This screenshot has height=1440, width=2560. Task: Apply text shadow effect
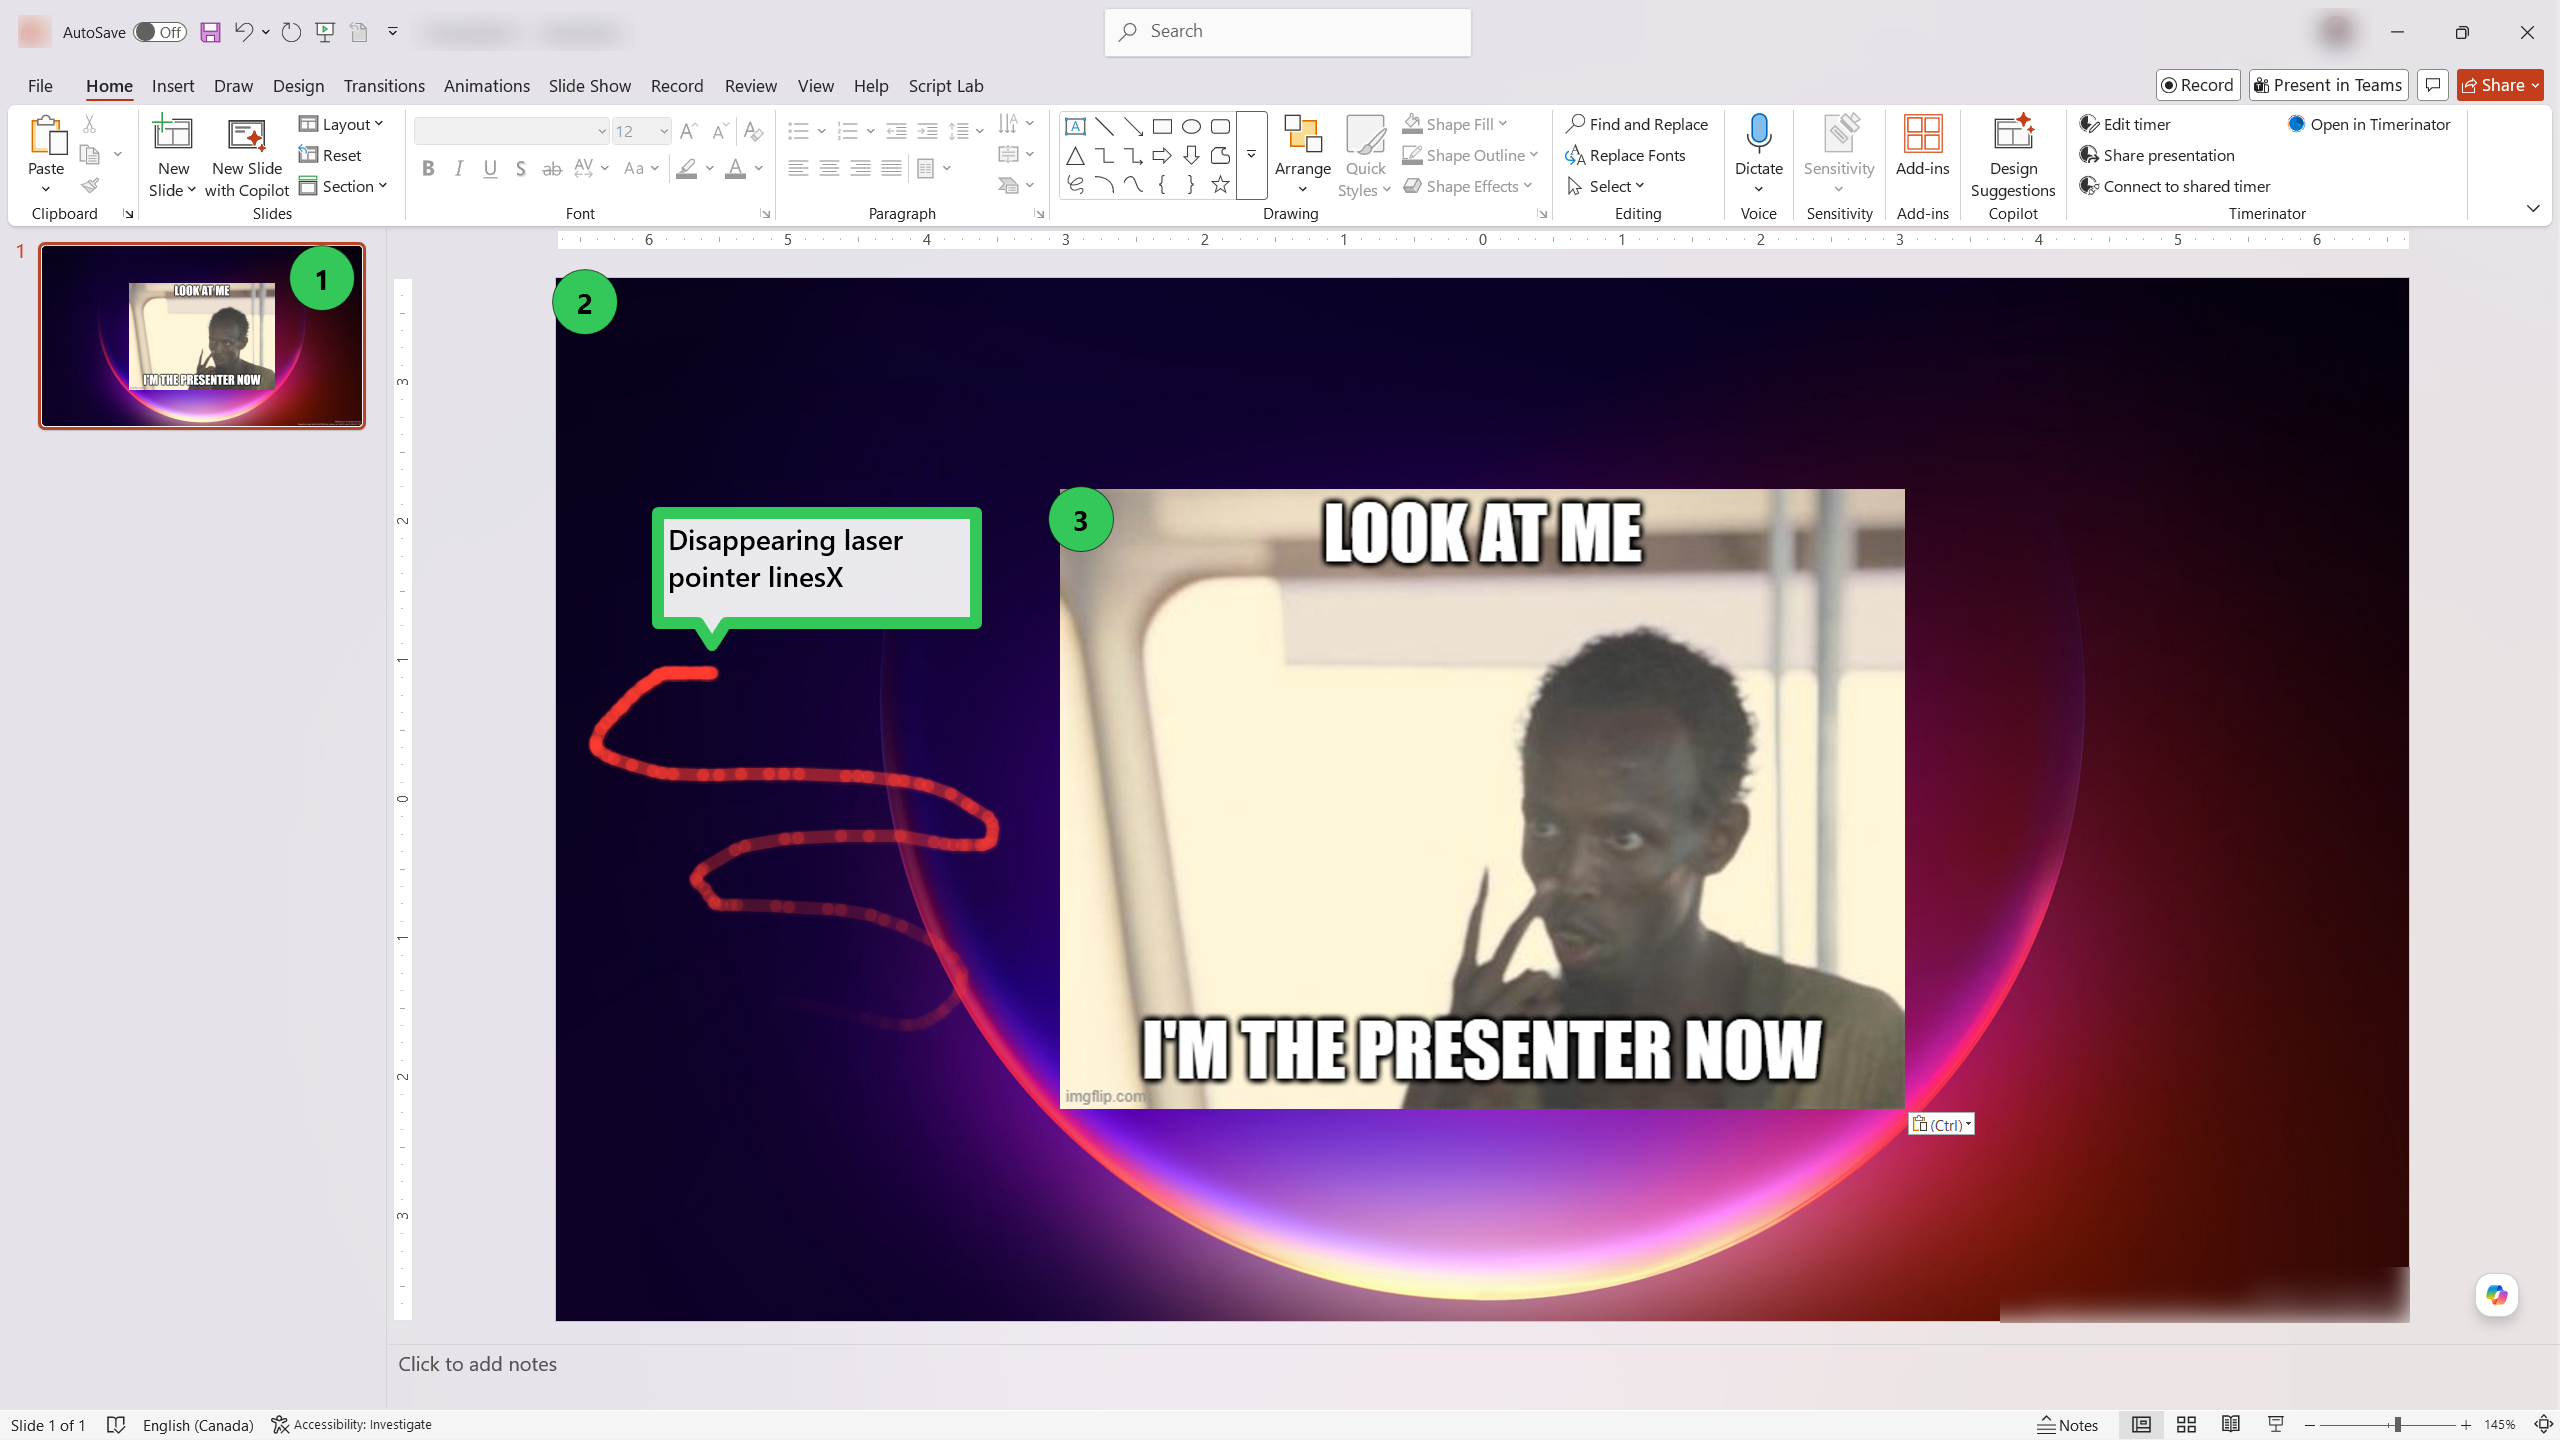(x=521, y=168)
